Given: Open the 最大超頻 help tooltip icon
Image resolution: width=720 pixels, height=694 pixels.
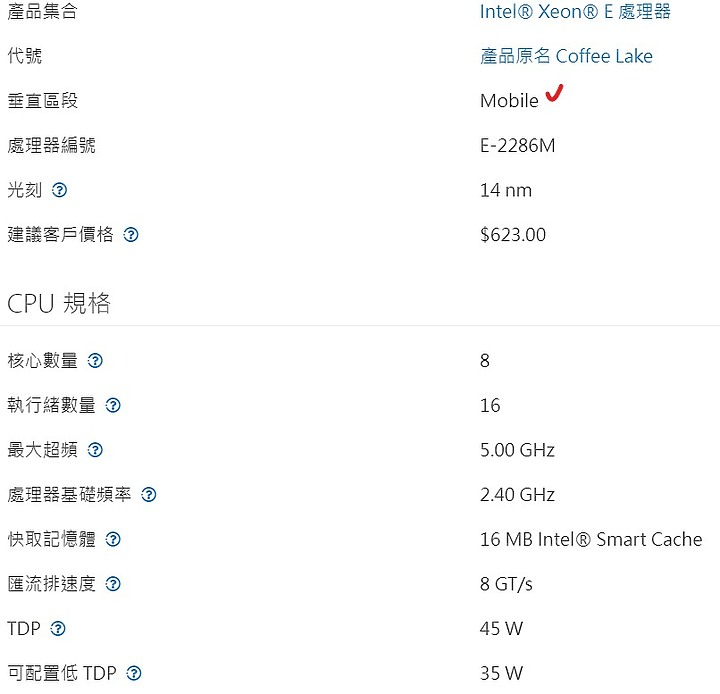Looking at the screenshot, I should [x=95, y=450].
